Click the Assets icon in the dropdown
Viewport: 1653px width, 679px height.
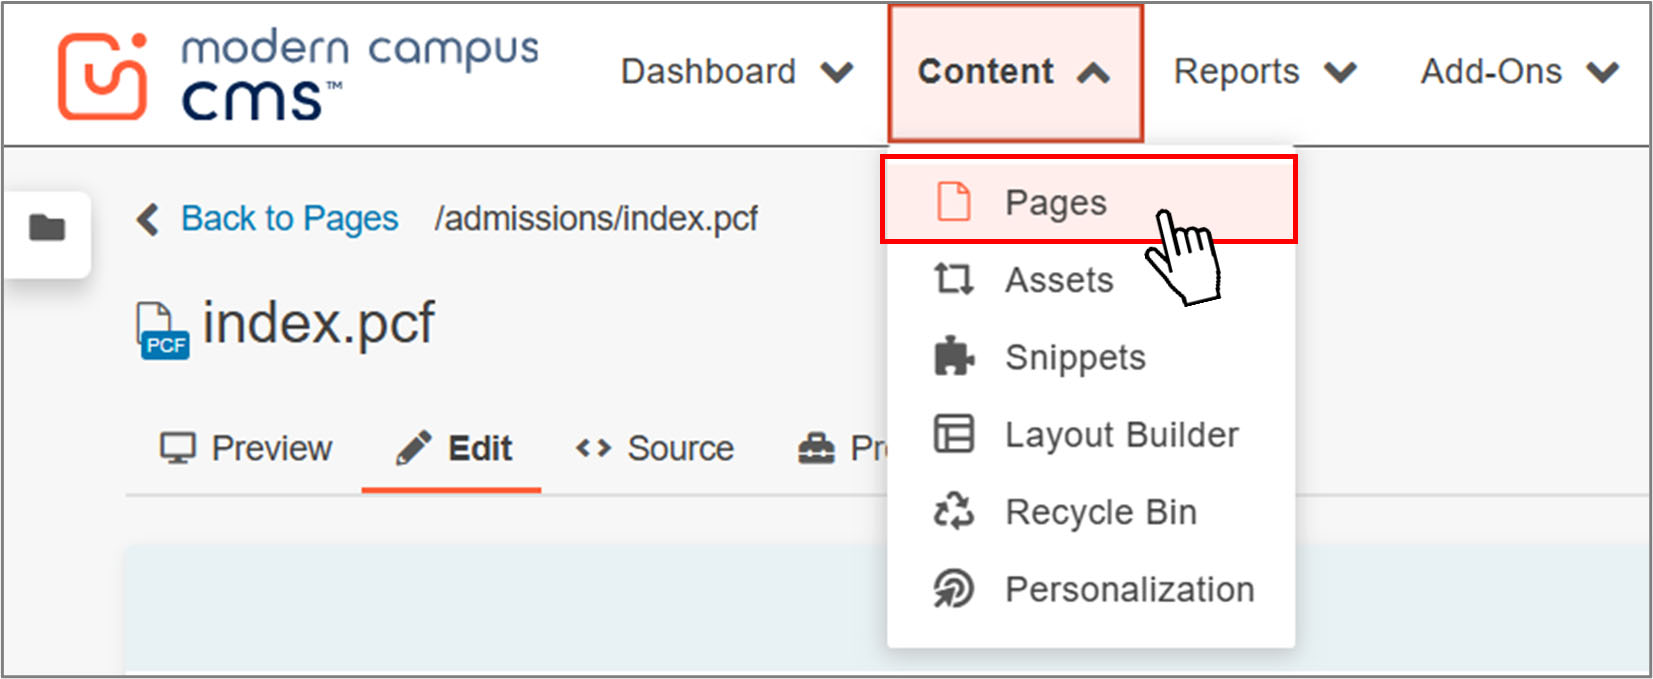[x=952, y=279]
